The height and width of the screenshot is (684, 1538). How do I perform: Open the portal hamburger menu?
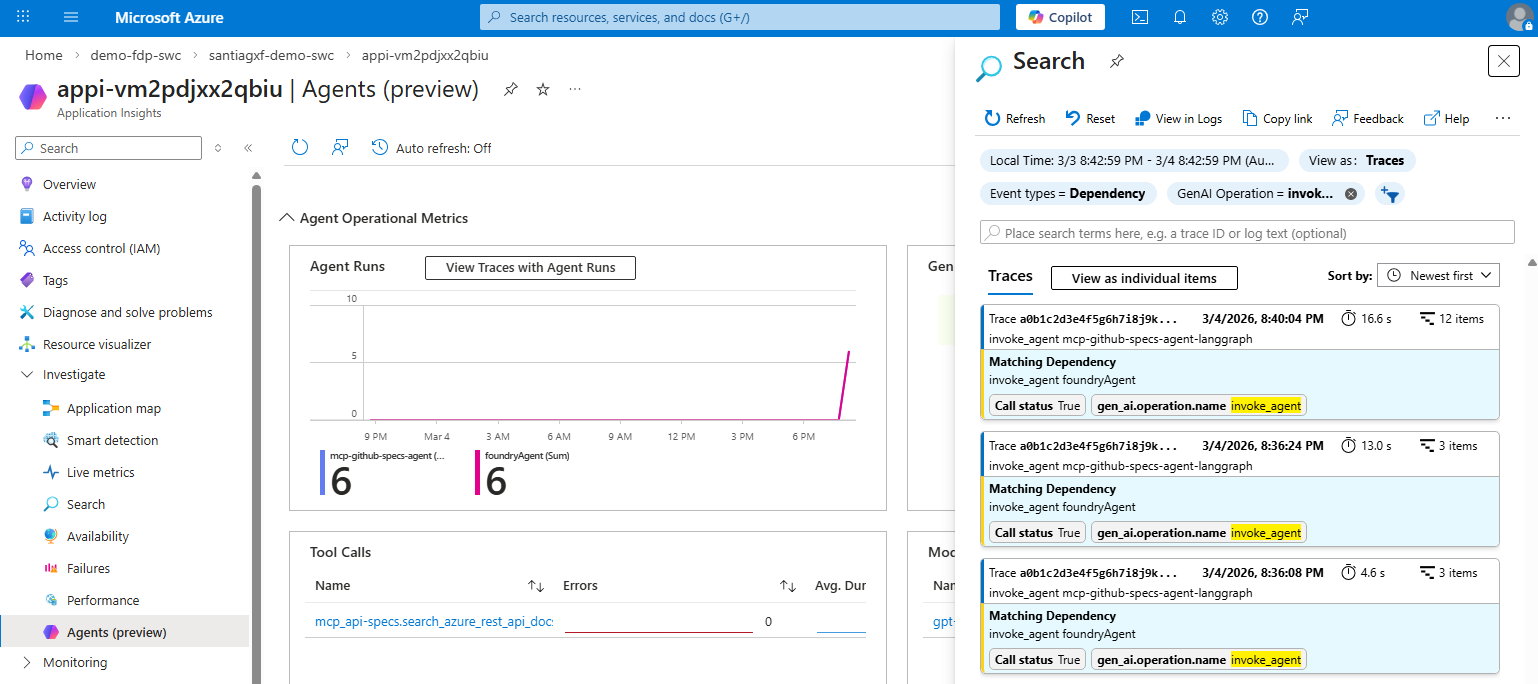71,17
